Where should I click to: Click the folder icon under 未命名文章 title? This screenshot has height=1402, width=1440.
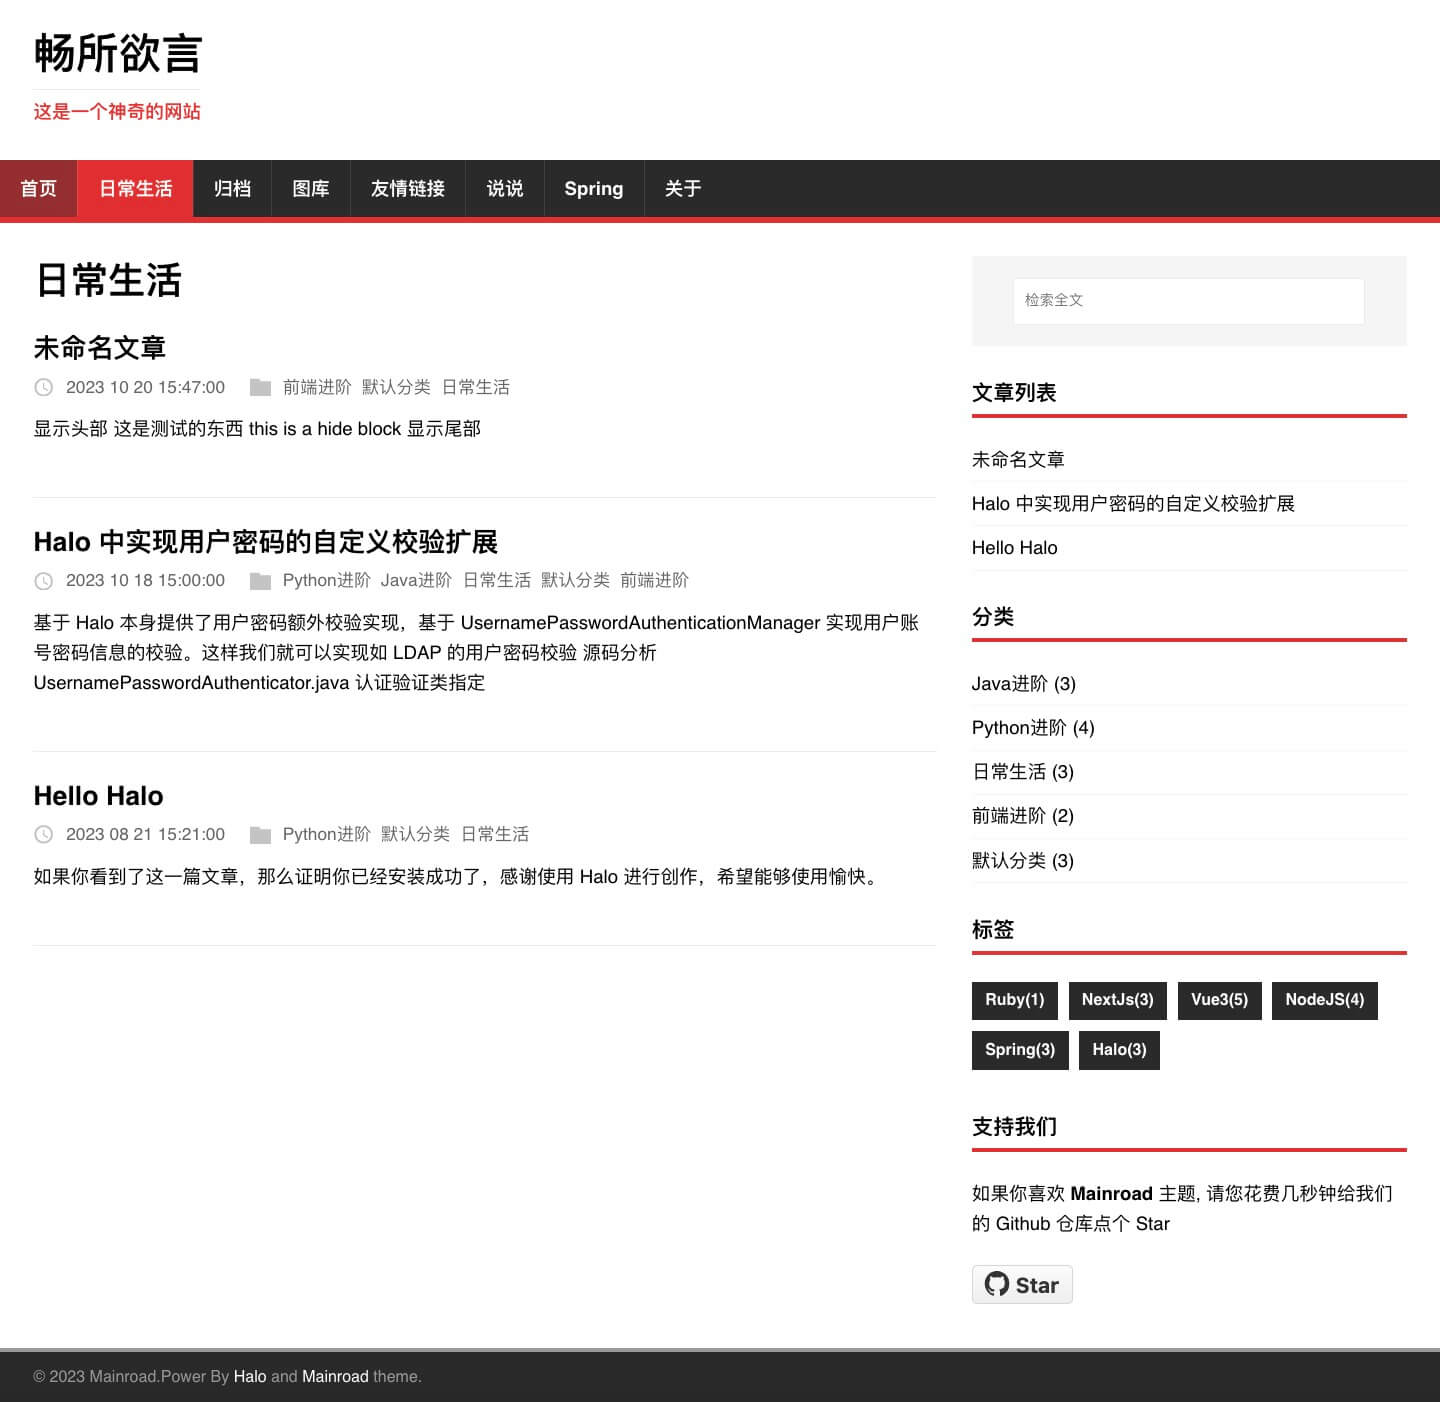tap(260, 387)
